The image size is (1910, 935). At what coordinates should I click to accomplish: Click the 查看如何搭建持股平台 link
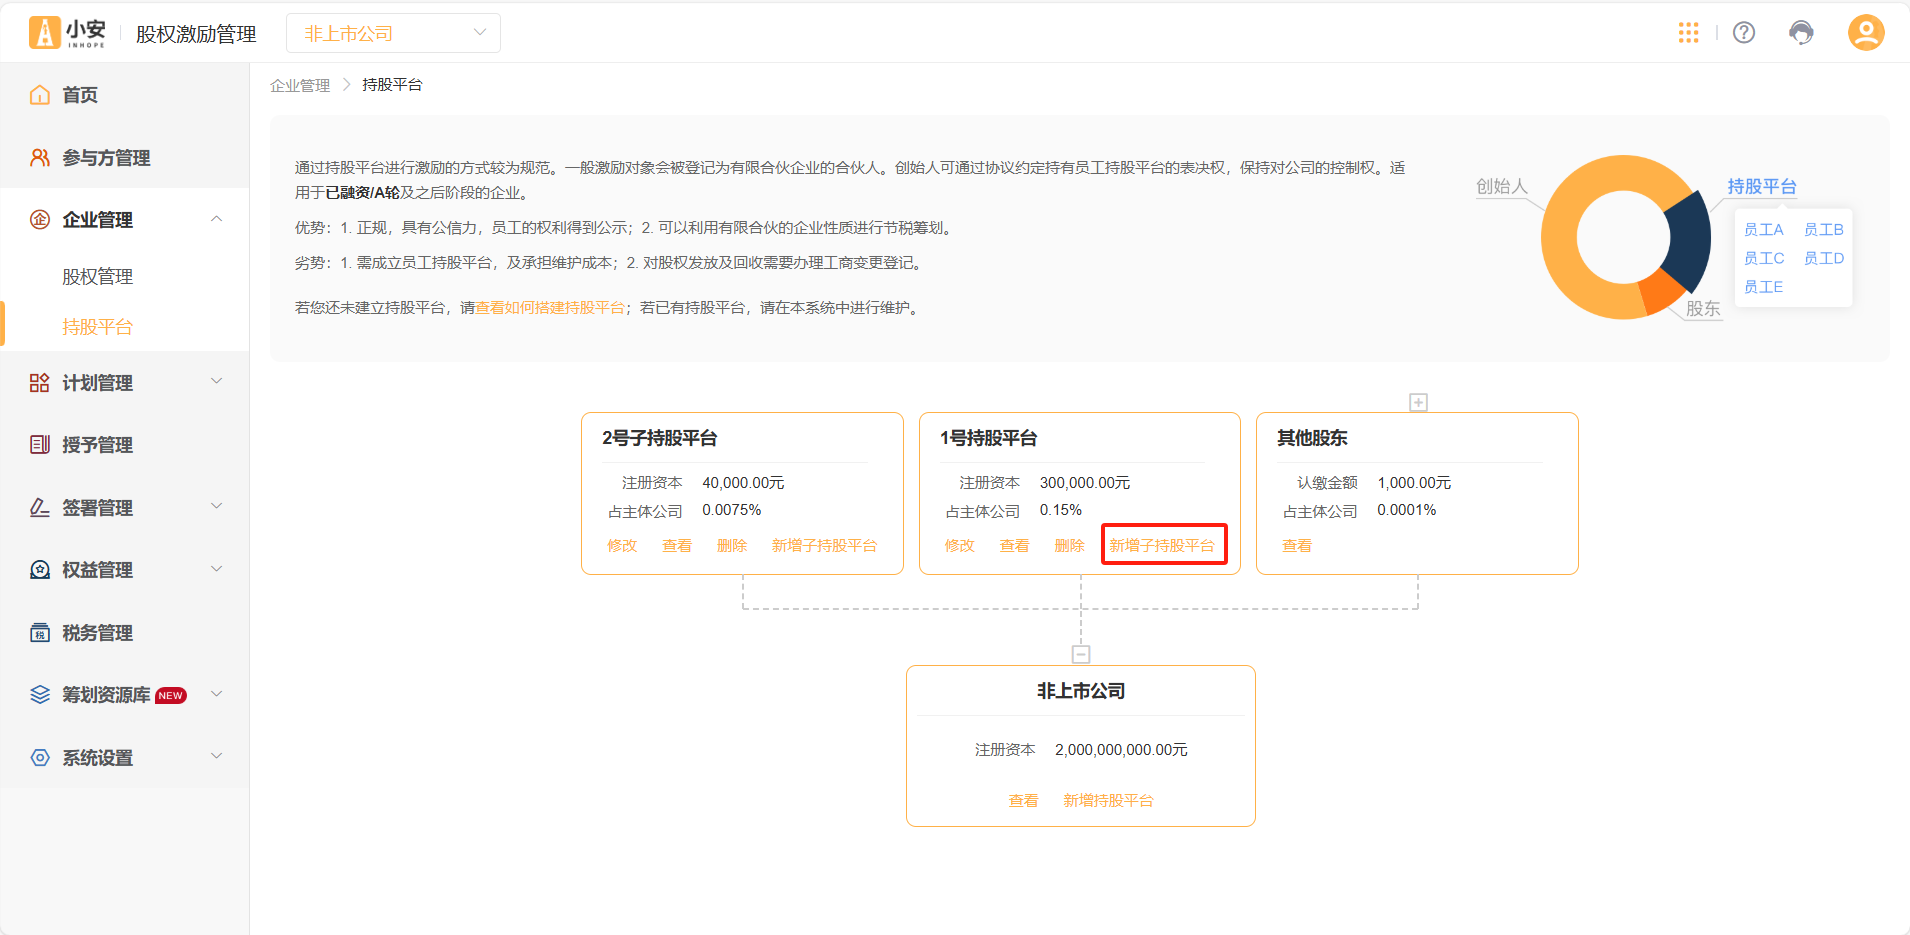(550, 308)
